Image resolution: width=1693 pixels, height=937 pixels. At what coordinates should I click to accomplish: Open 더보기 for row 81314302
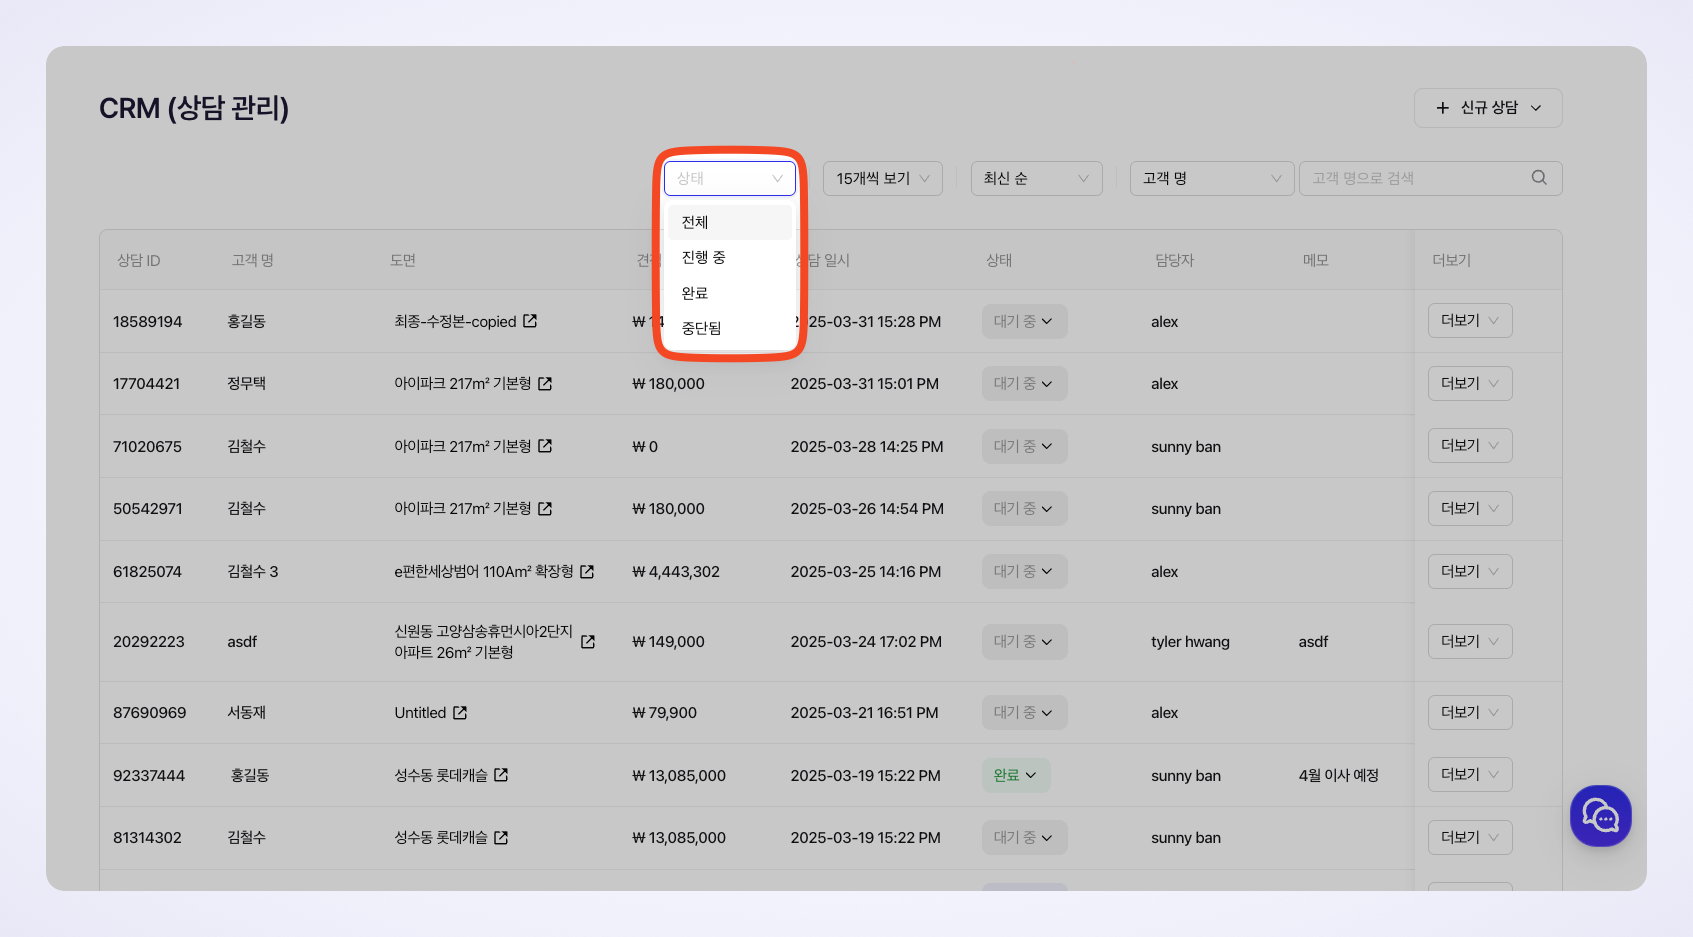(x=1470, y=838)
